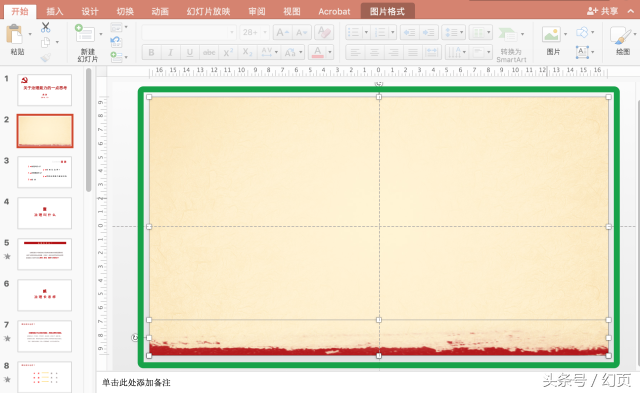
Task: Increase font size with the larger A icon
Action: 282,32
